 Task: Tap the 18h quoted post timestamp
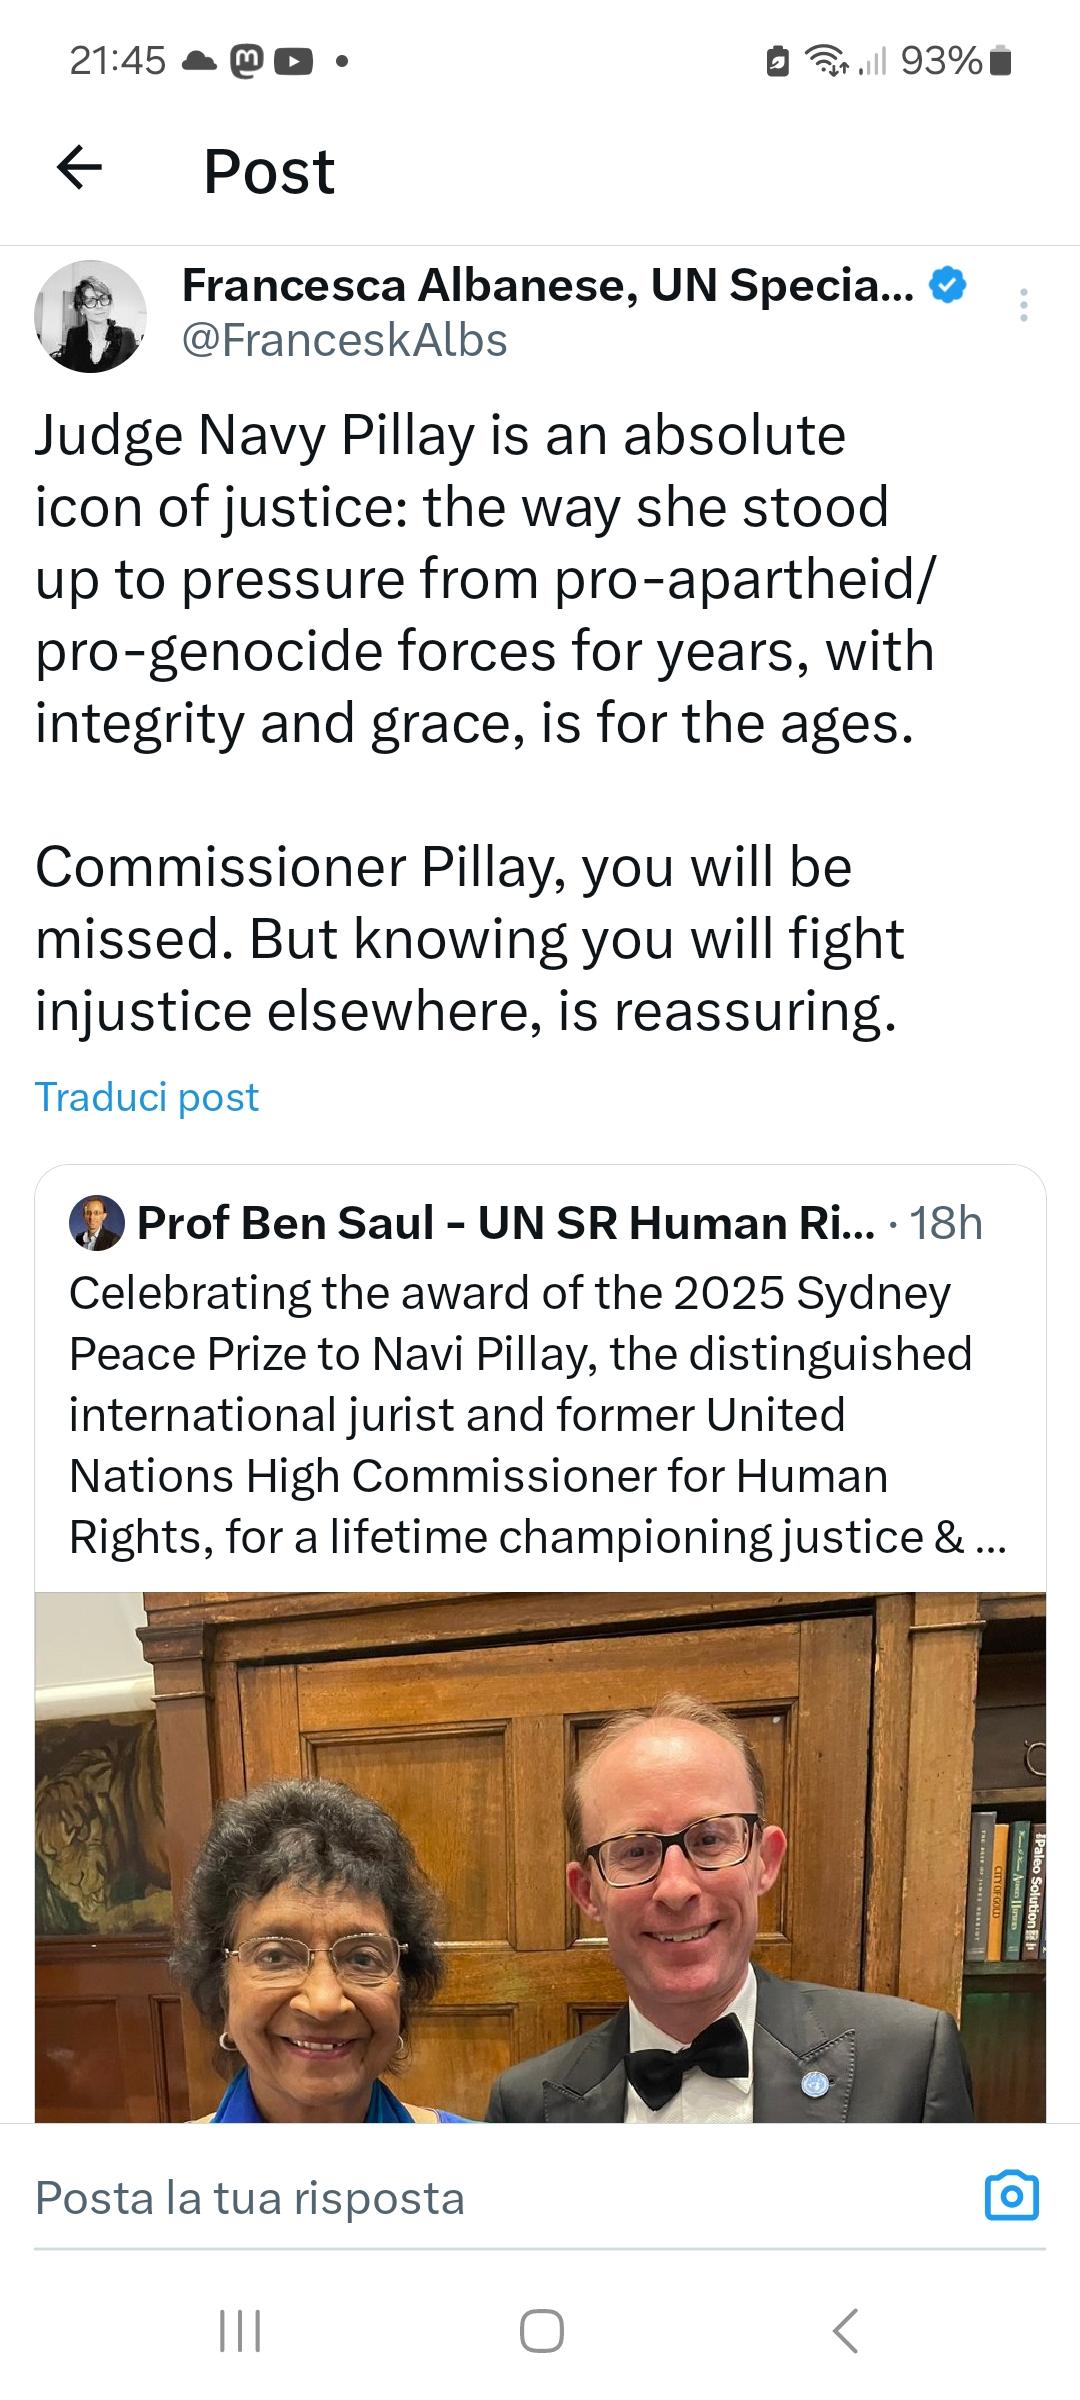(x=946, y=1223)
